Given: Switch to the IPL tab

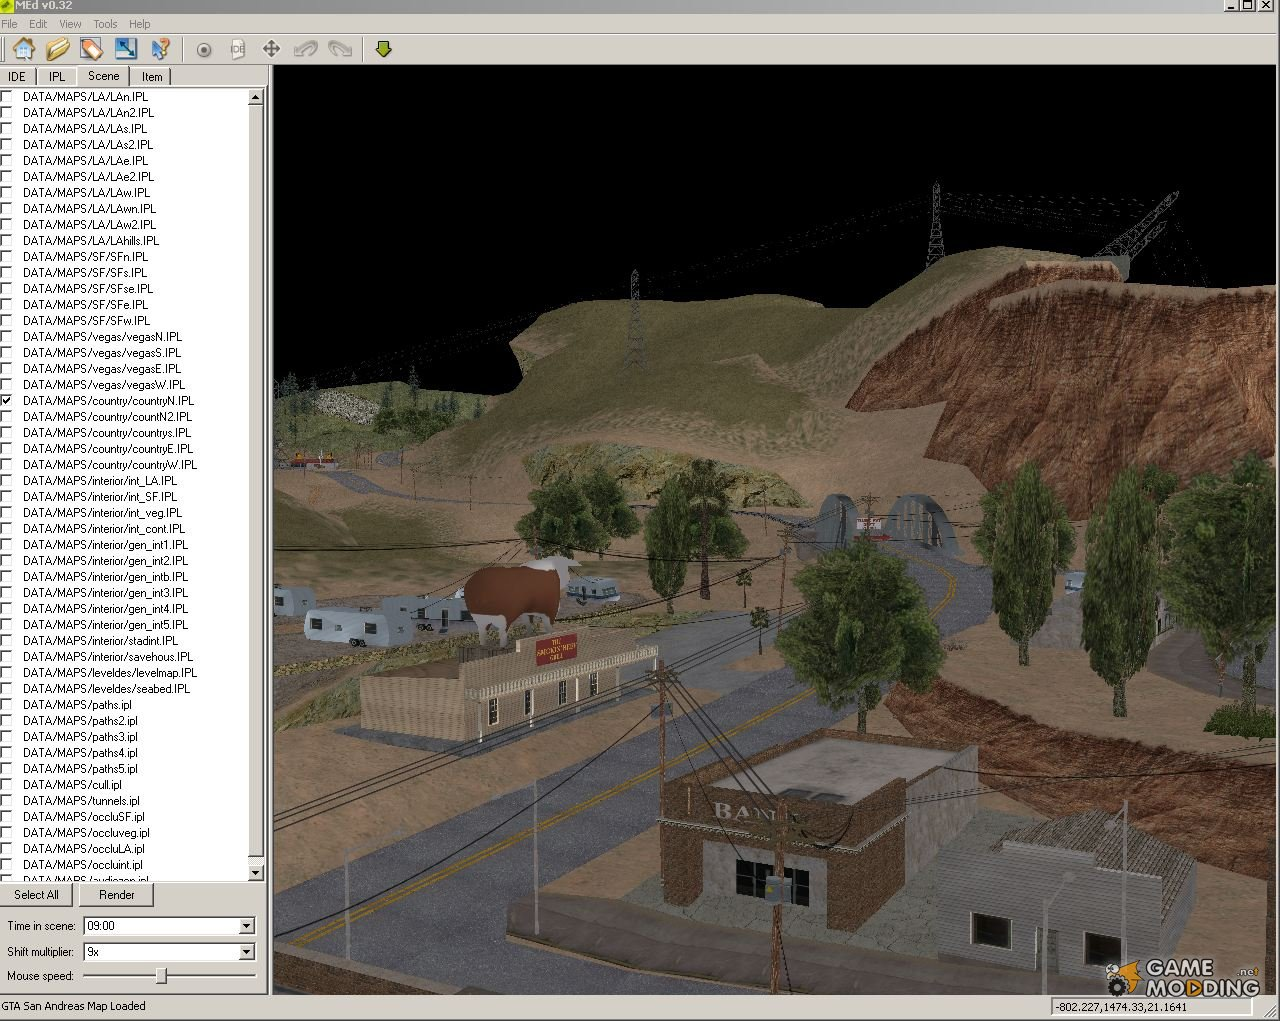Looking at the screenshot, I should point(57,77).
